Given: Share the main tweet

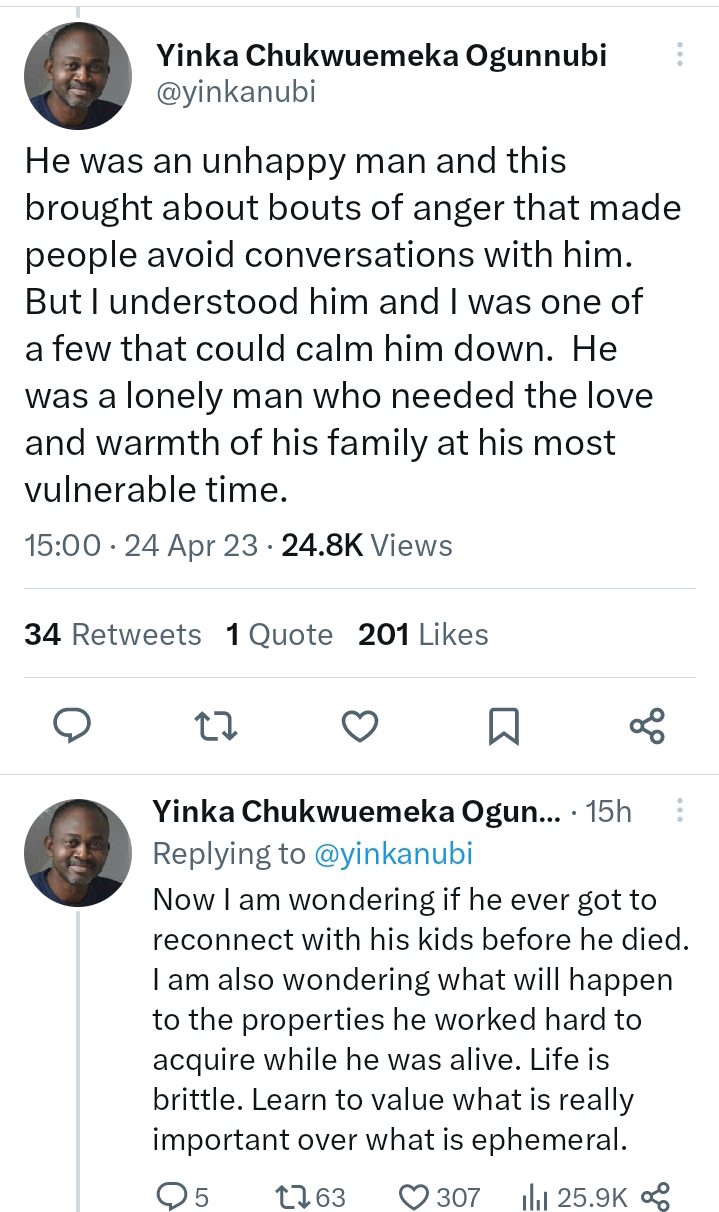Looking at the screenshot, I should (x=647, y=726).
